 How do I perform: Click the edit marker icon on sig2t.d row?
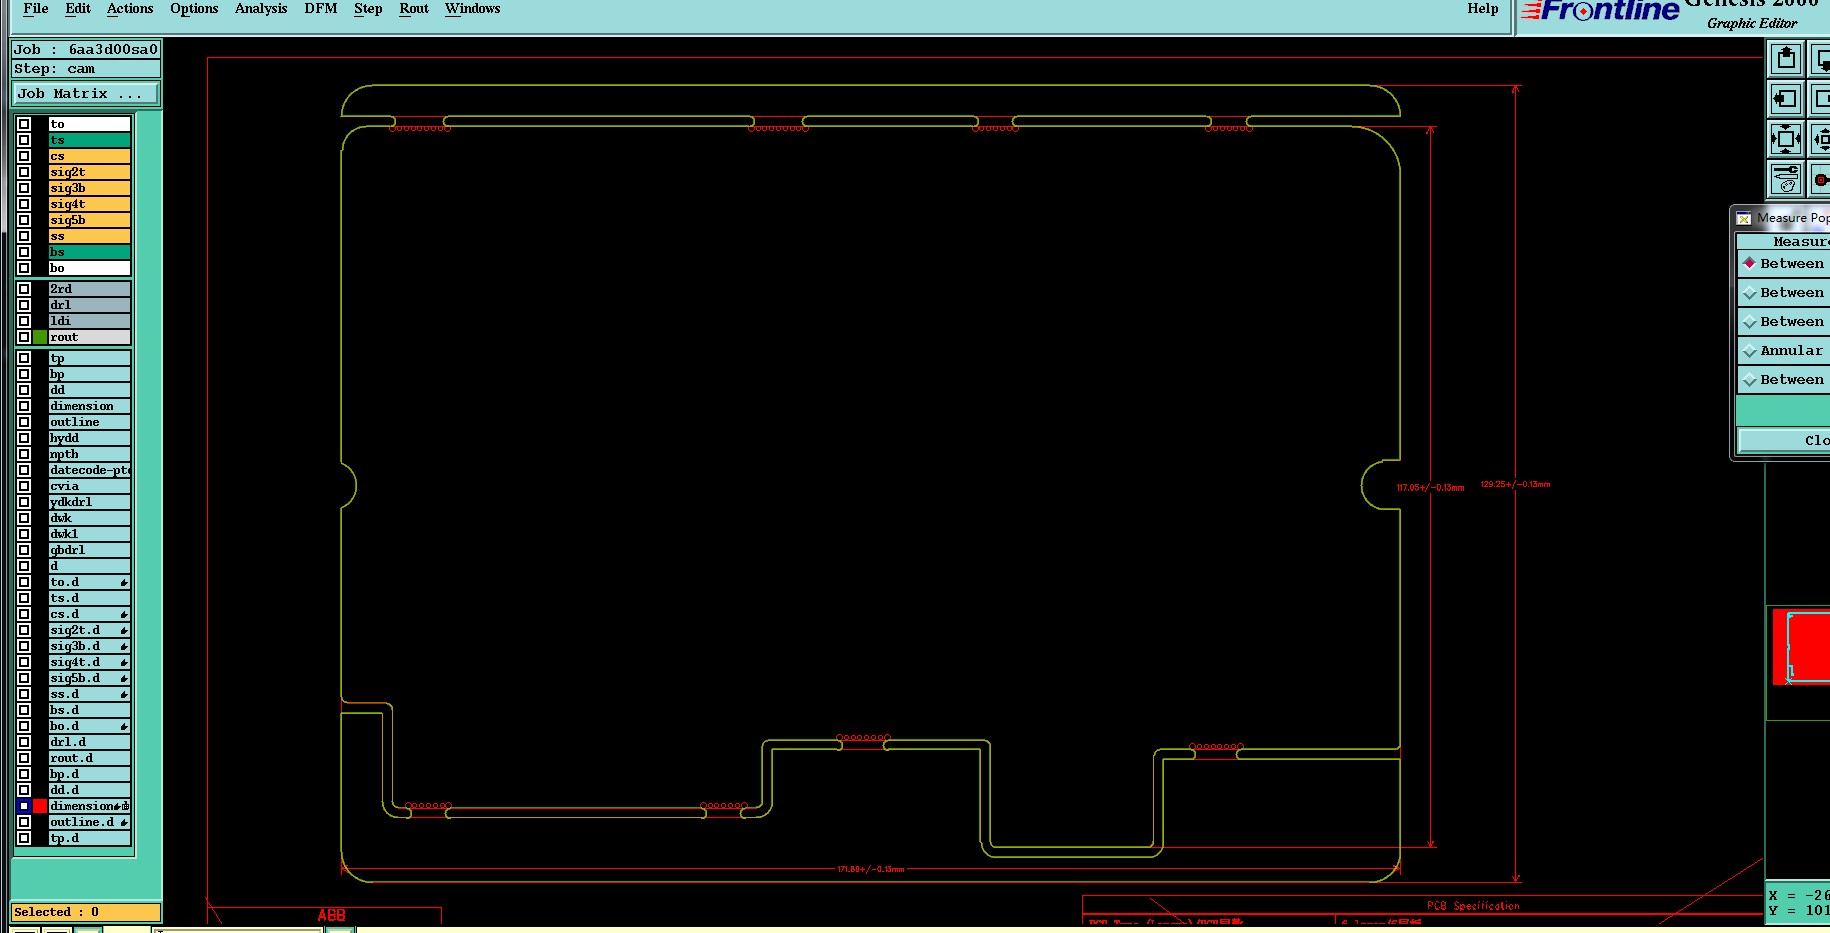124,630
